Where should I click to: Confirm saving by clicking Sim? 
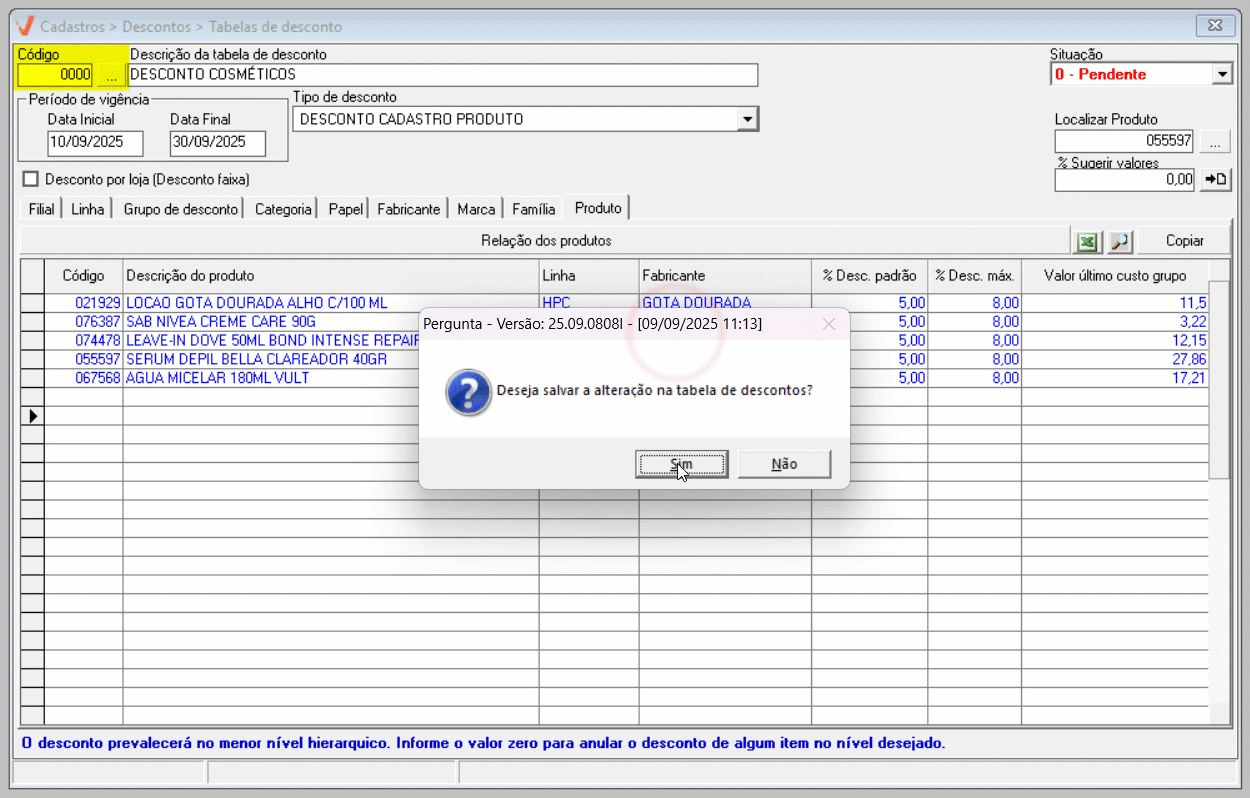click(681, 464)
